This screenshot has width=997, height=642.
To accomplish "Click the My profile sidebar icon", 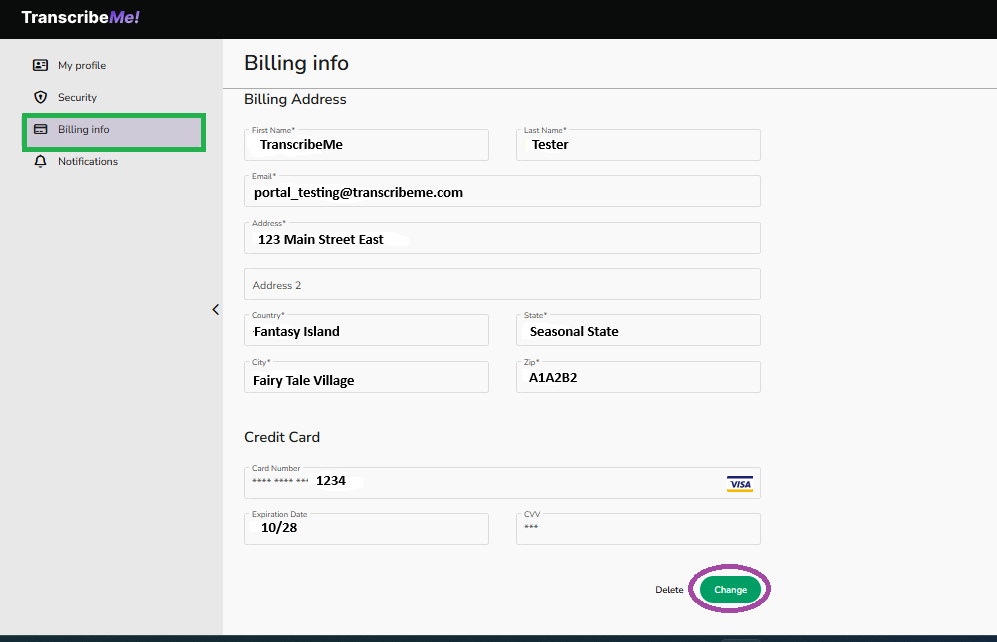I will click(x=39, y=65).
